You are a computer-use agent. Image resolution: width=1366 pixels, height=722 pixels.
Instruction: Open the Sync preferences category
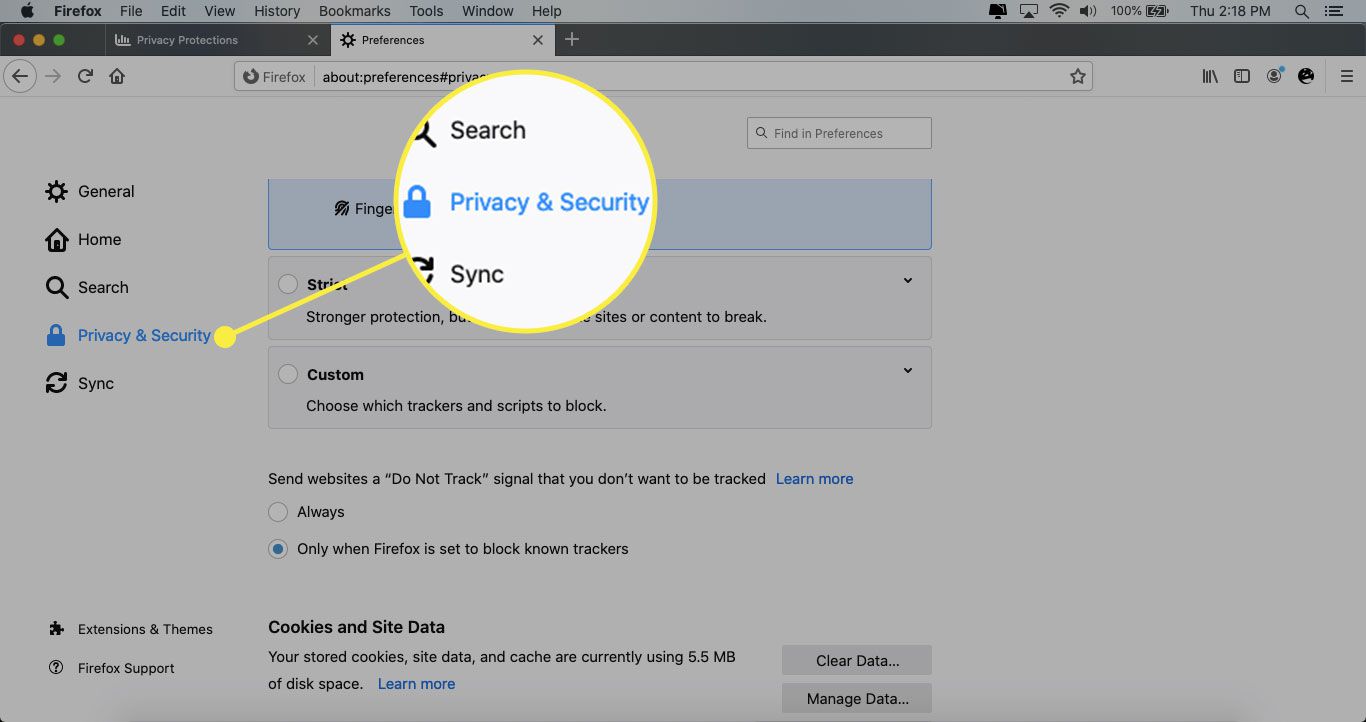[x=80, y=383]
